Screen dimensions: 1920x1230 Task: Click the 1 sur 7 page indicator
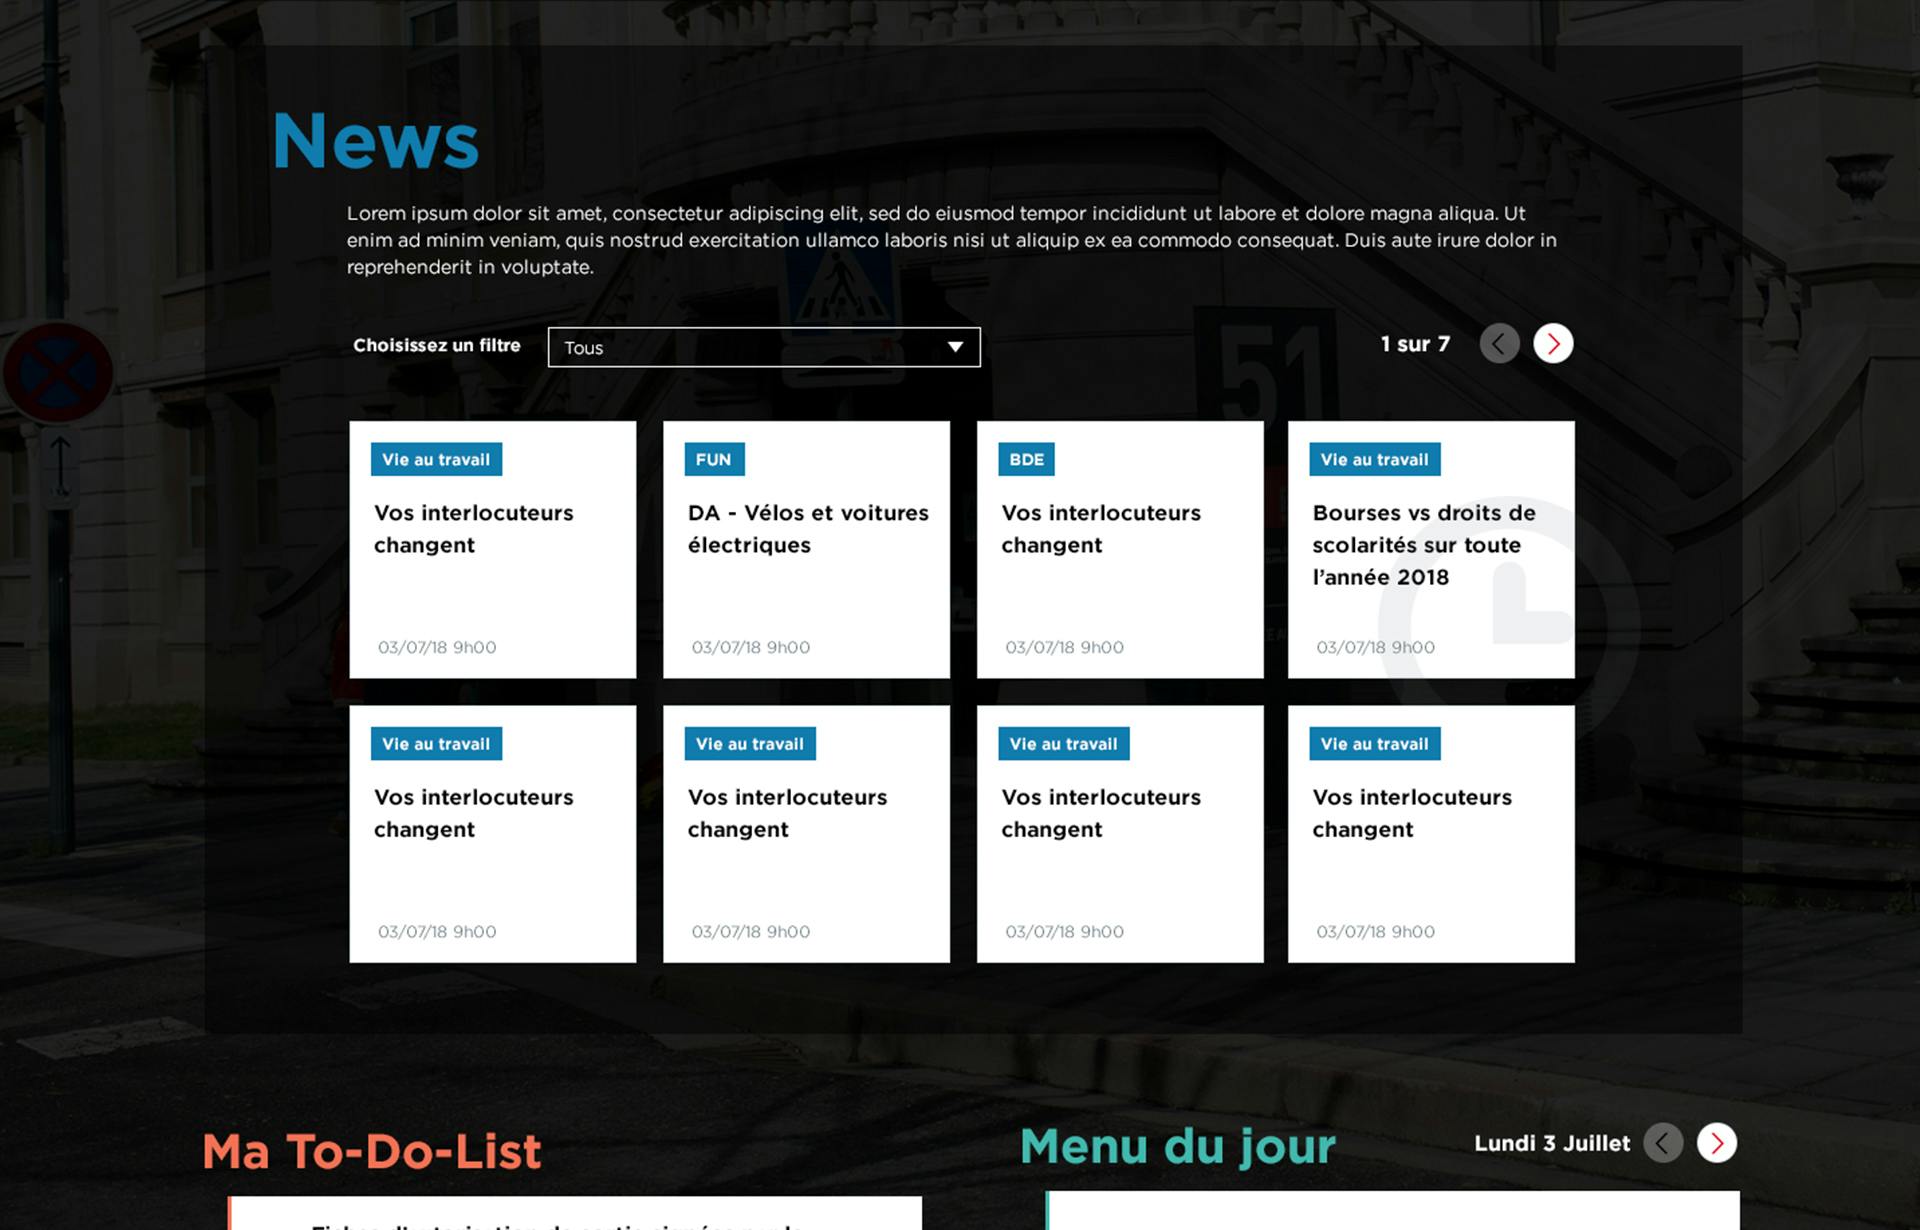[1414, 344]
